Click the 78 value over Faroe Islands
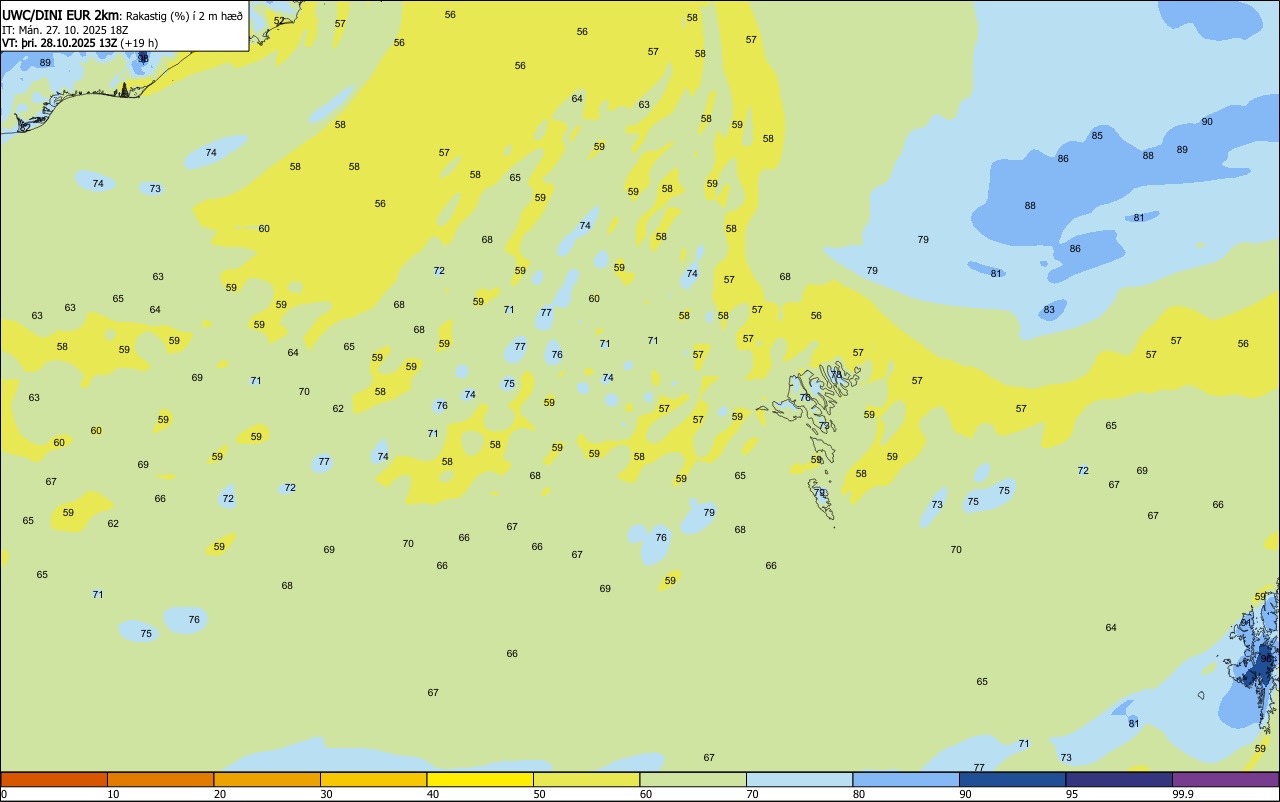The image size is (1280, 802). pos(836,375)
